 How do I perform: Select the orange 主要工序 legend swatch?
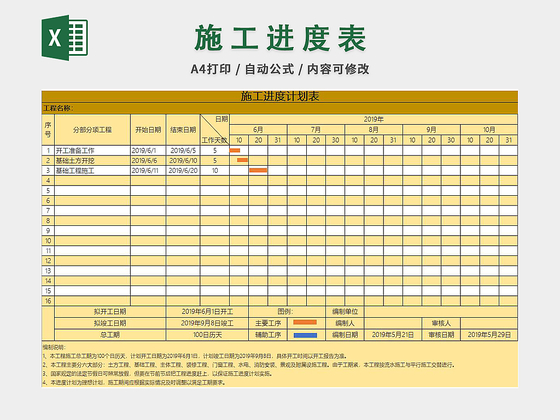305,322
